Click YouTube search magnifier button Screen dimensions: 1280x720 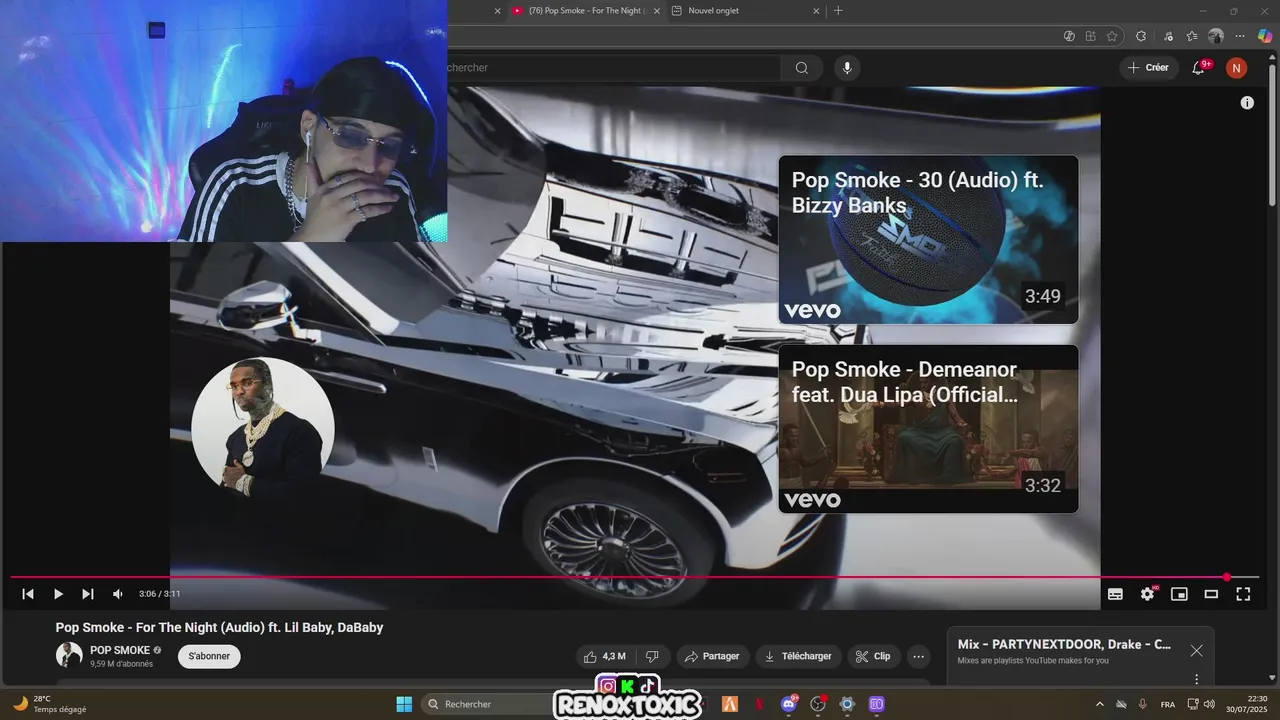click(x=802, y=67)
